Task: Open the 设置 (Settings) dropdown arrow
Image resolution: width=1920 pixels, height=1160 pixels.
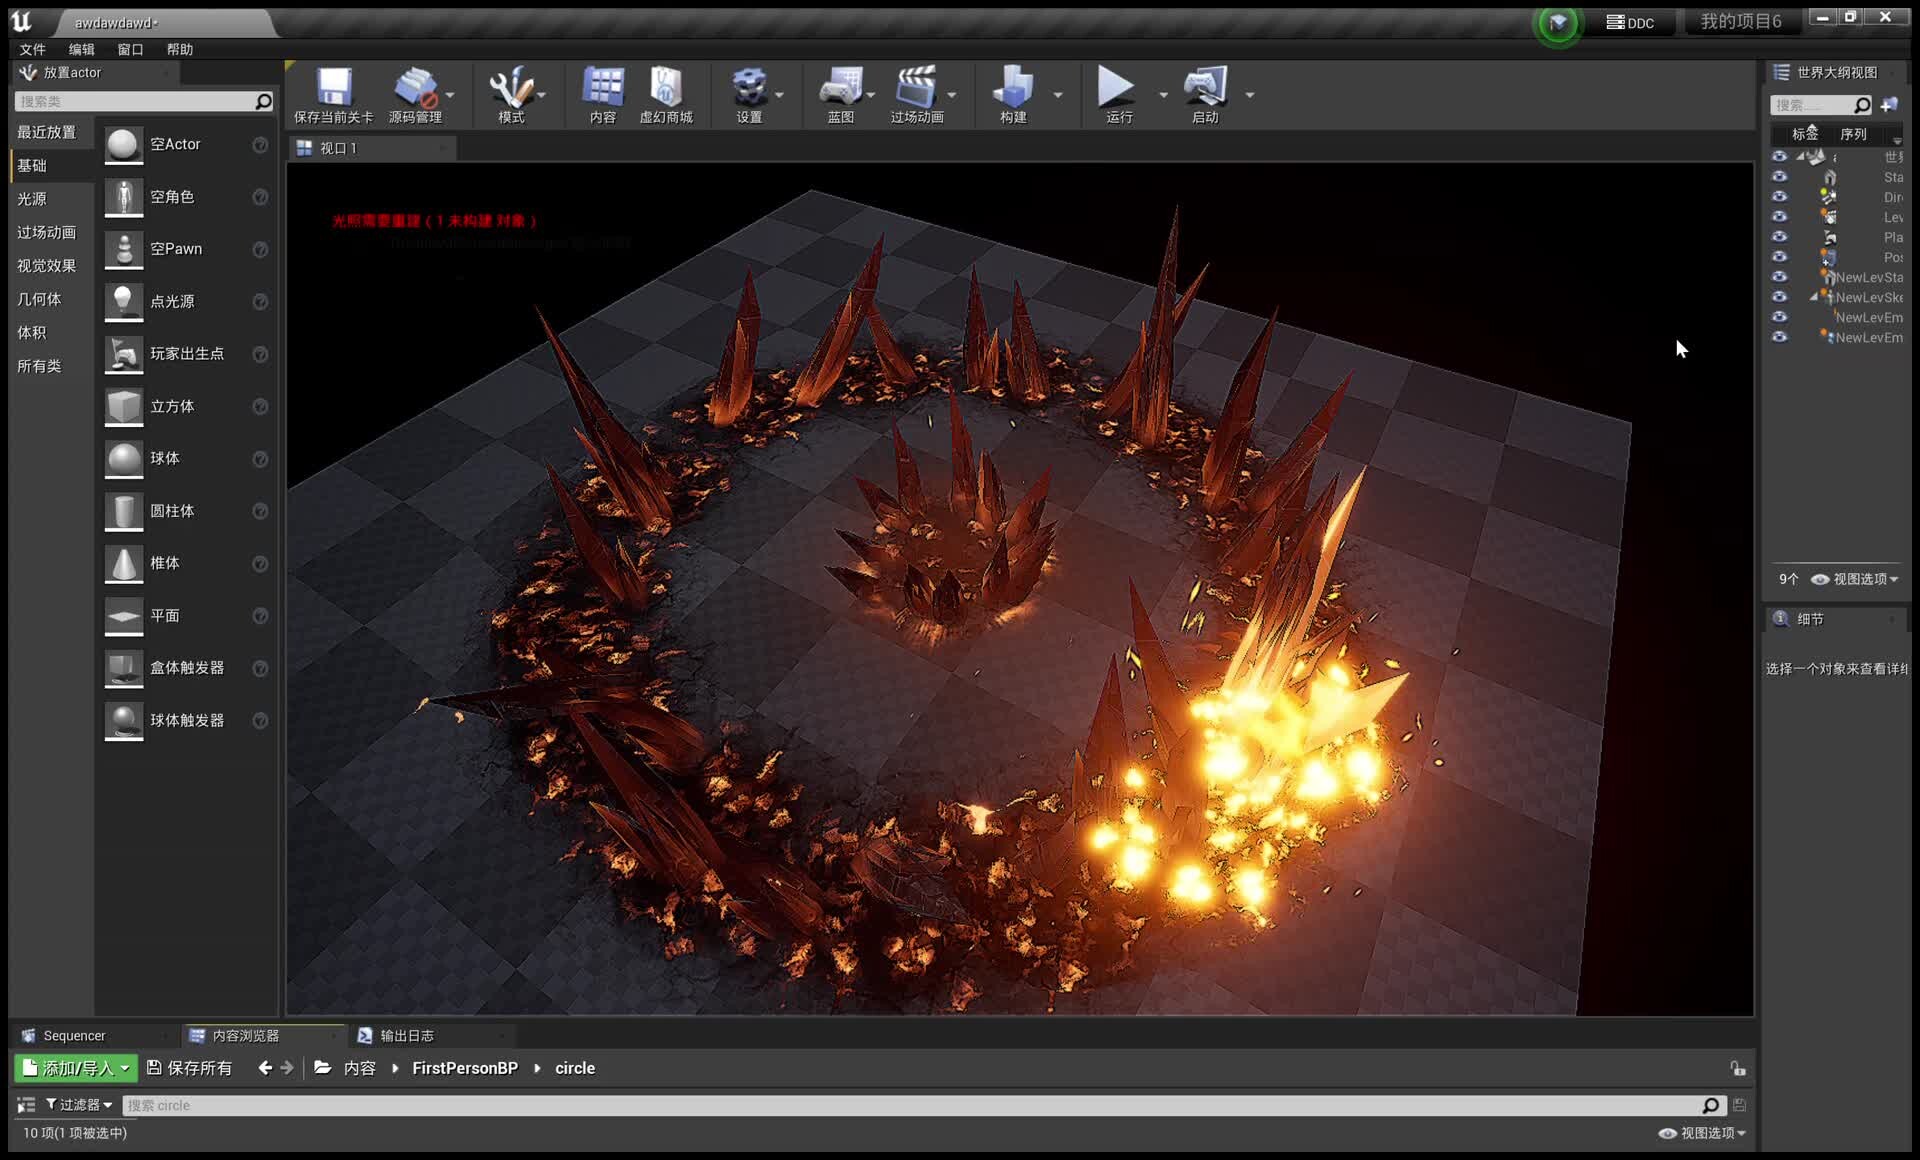Action: 777,95
